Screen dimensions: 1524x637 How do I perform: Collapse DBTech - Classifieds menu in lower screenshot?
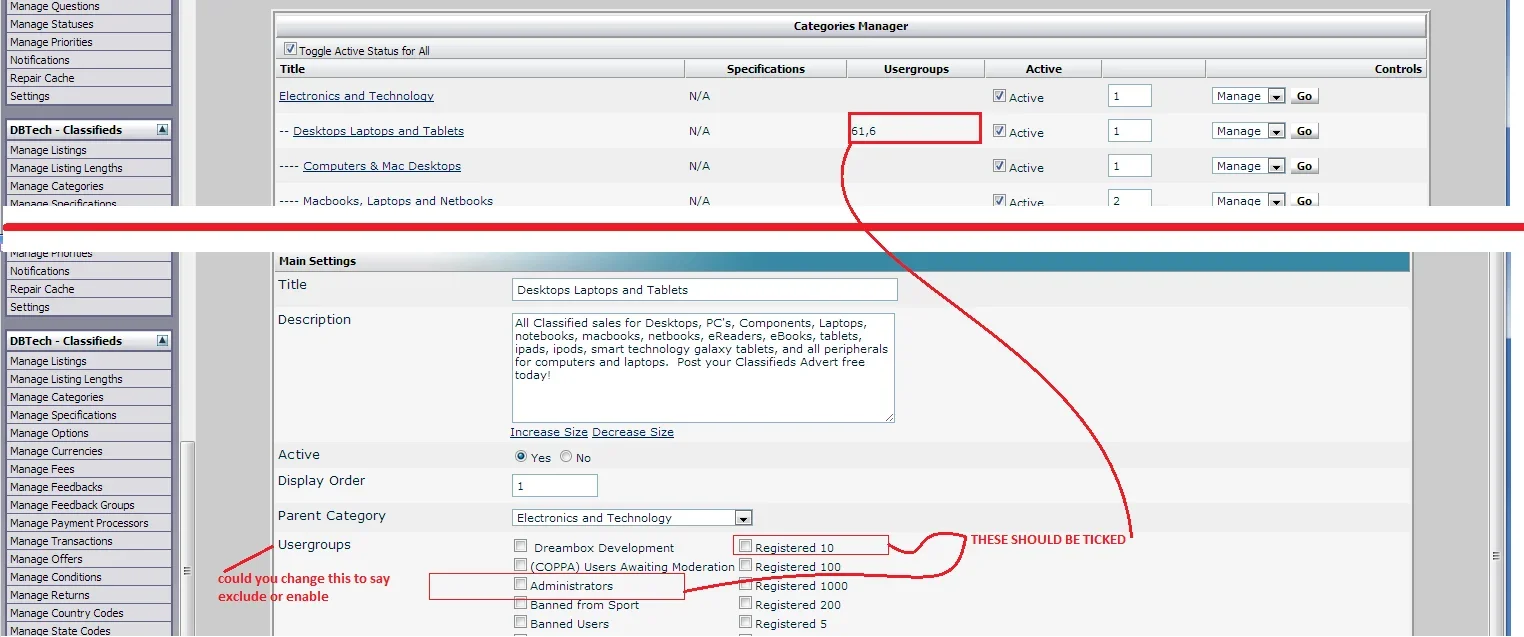point(162,341)
